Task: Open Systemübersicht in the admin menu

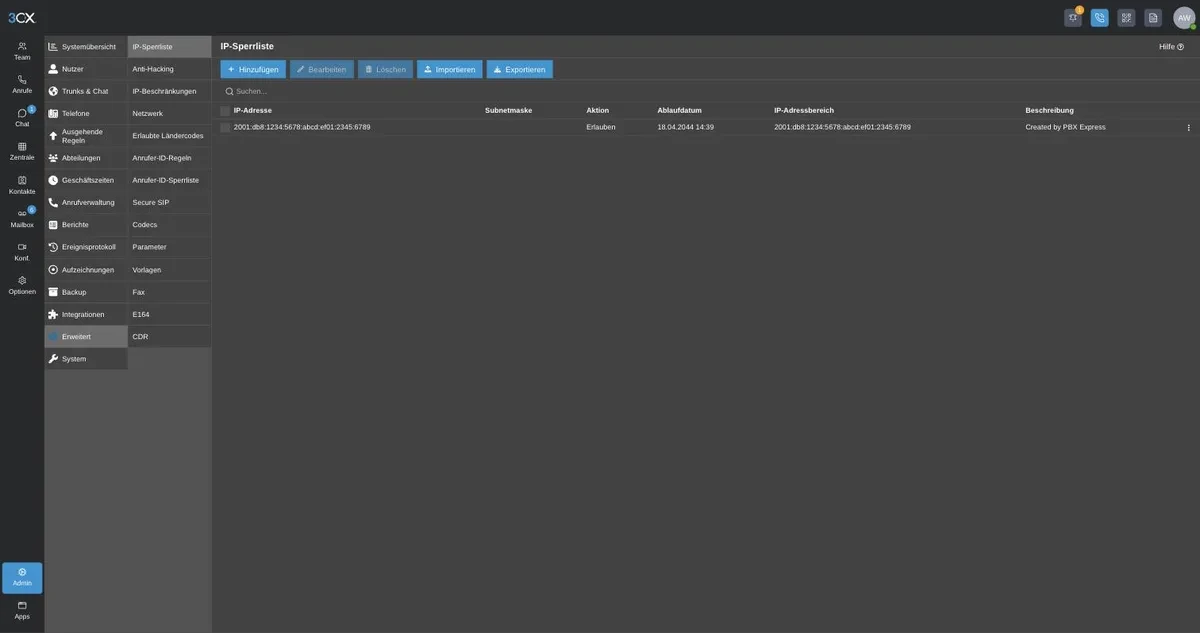Action: (x=86, y=47)
